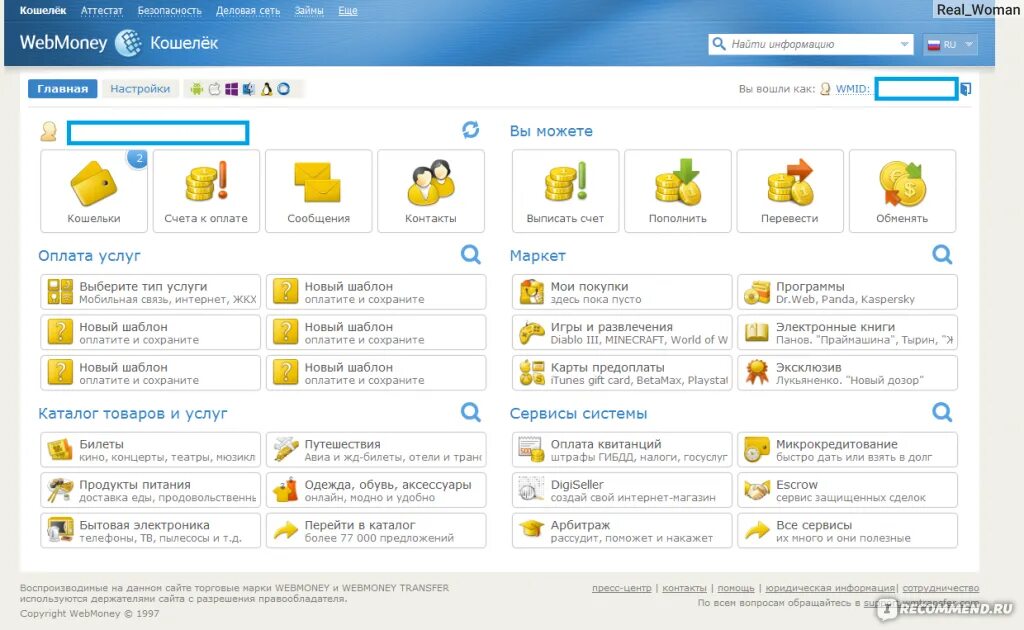Screen dimensions: 1024x630
Task: Open Кошелёк in top navigation
Action: tap(43, 10)
